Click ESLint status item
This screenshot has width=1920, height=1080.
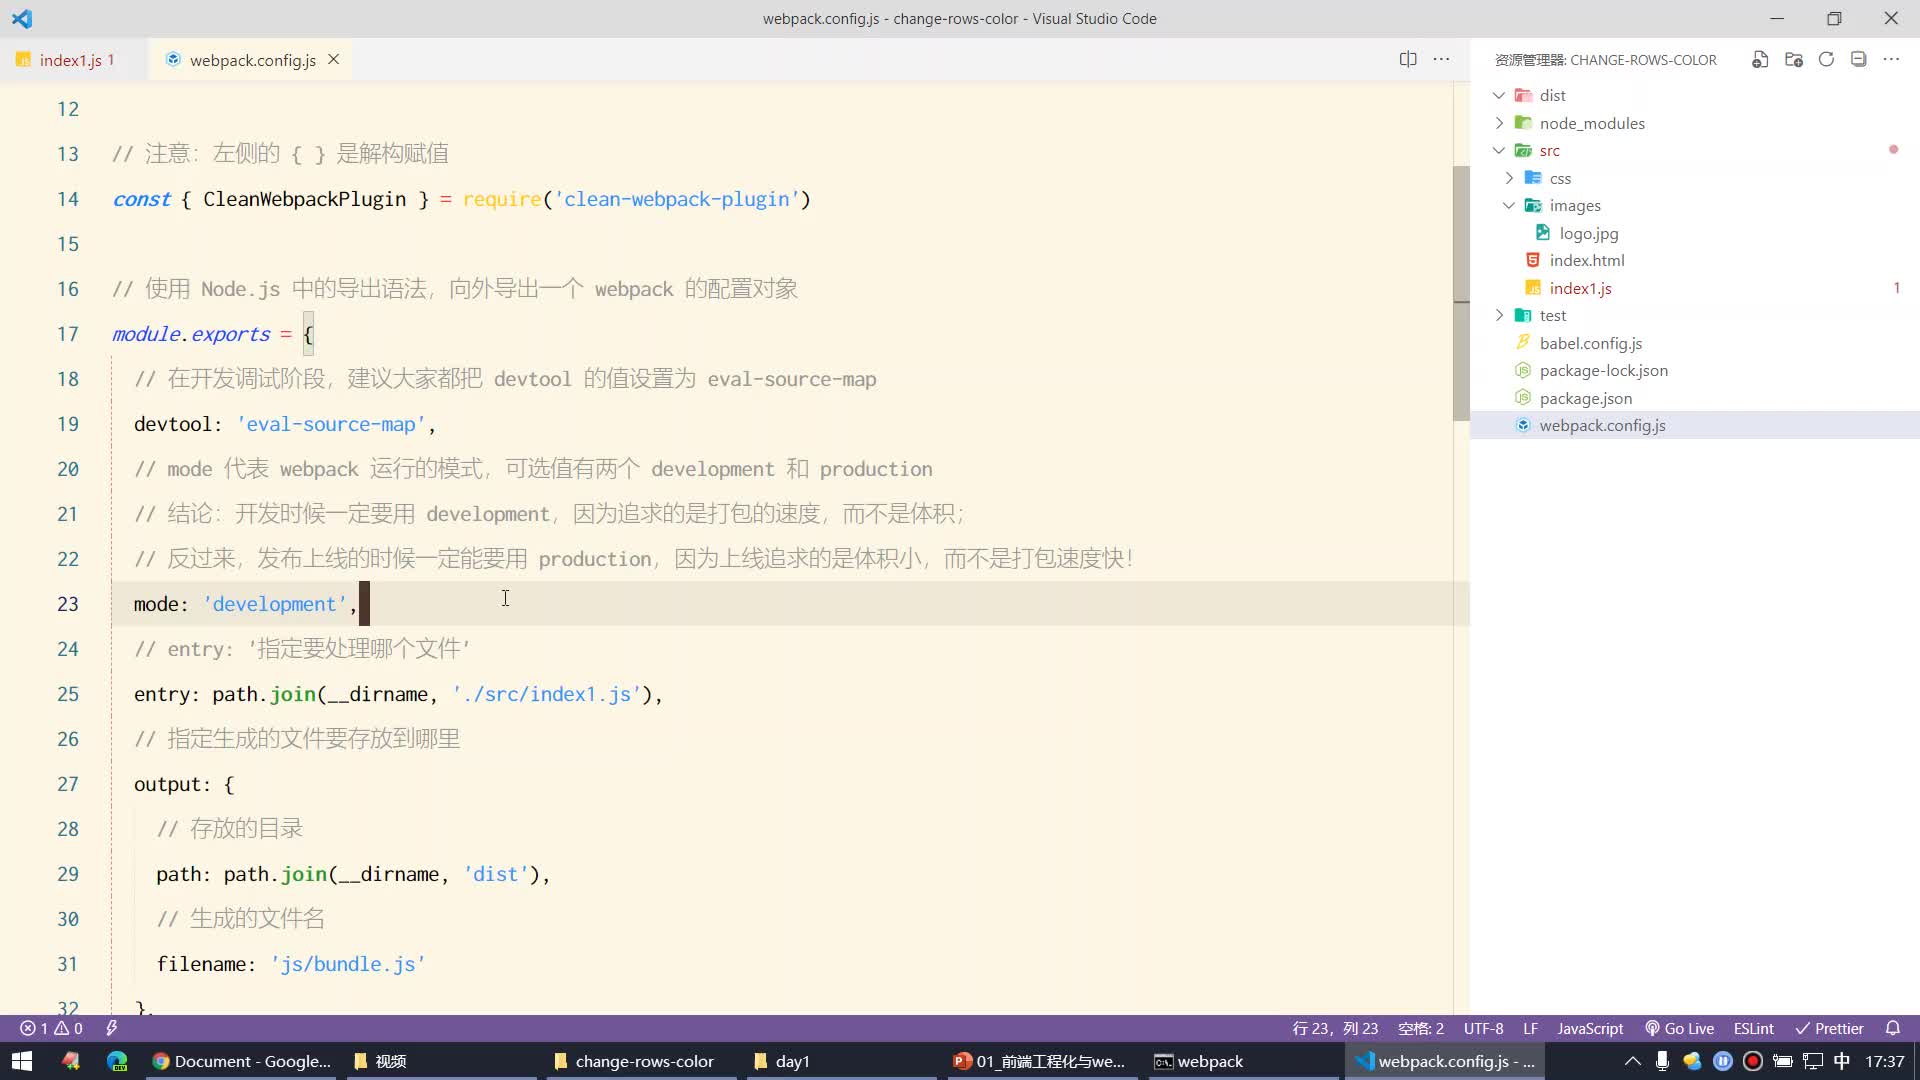(x=1753, y=1028)
